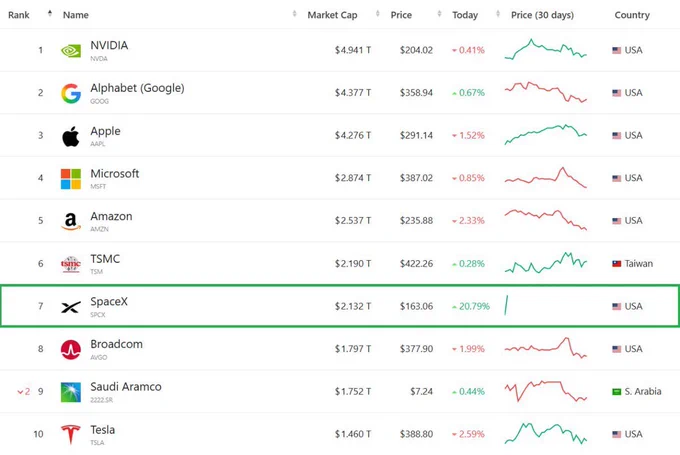The height and width of the screenshot is (455, 680).
Task: Click TSMC's 30-day price chart
Action: click(x=546, y=262)
